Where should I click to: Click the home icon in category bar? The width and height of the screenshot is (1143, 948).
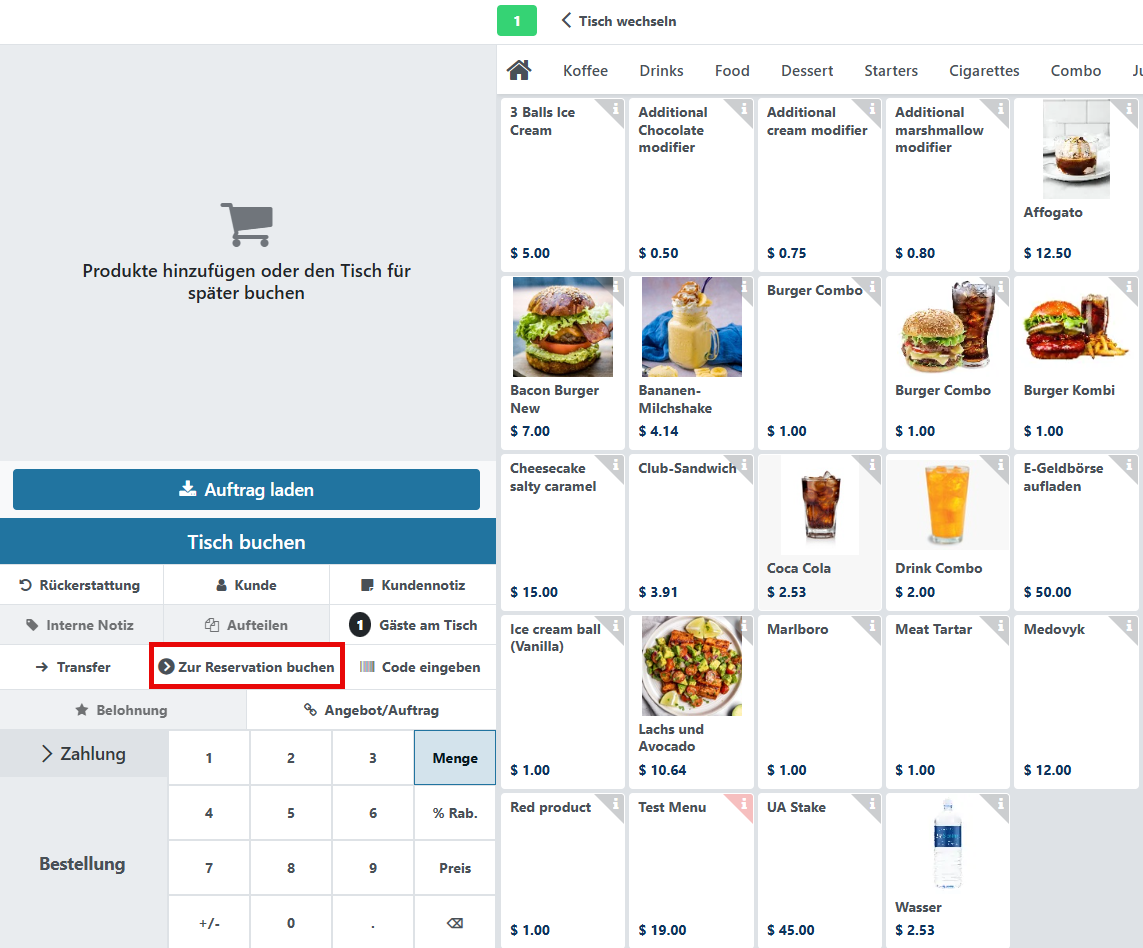519,71
